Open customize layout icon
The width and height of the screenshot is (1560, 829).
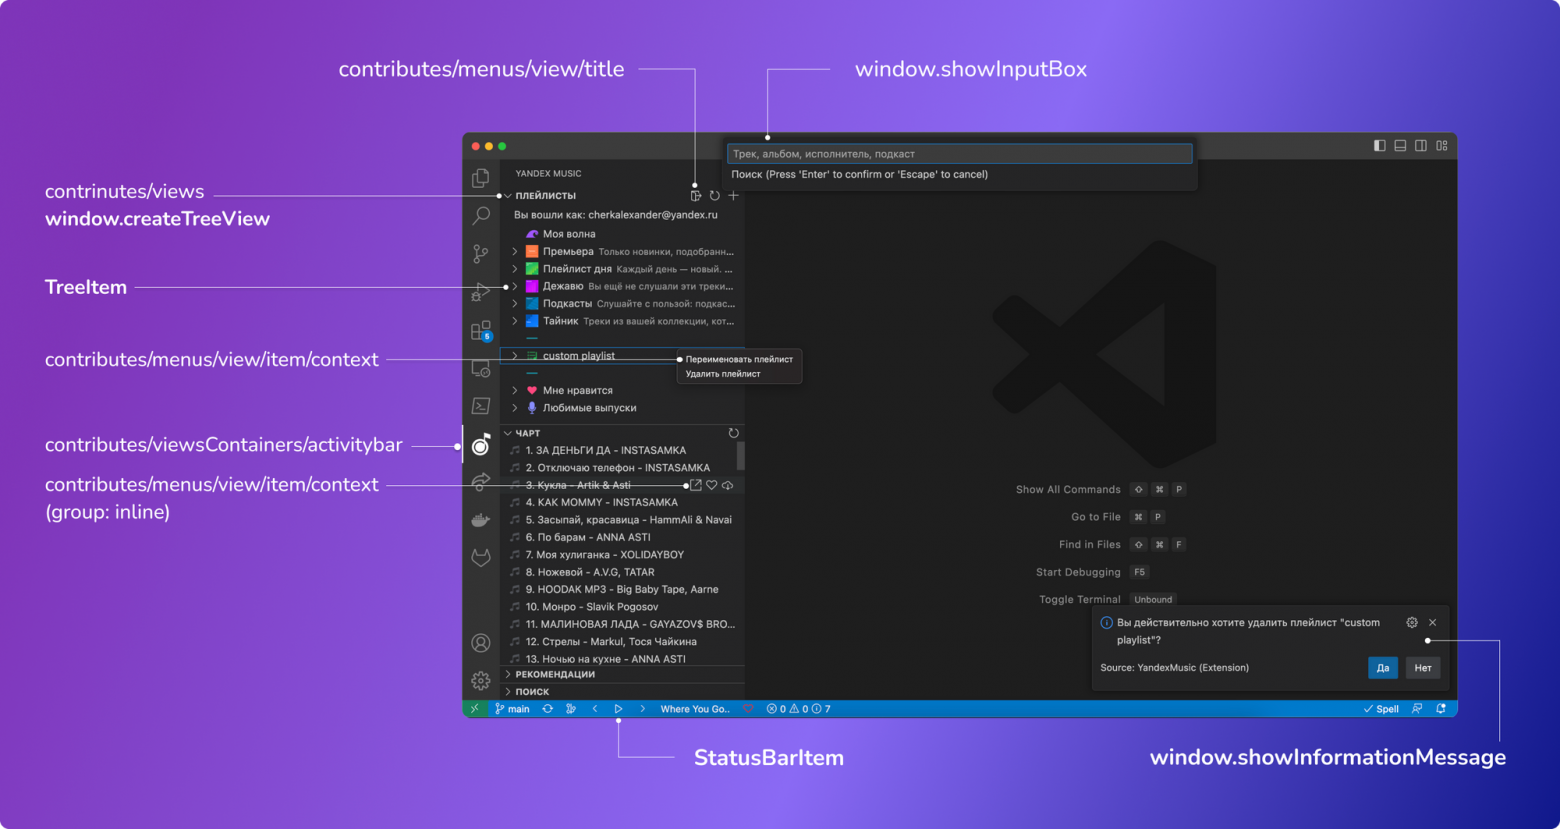[1442, 146]
